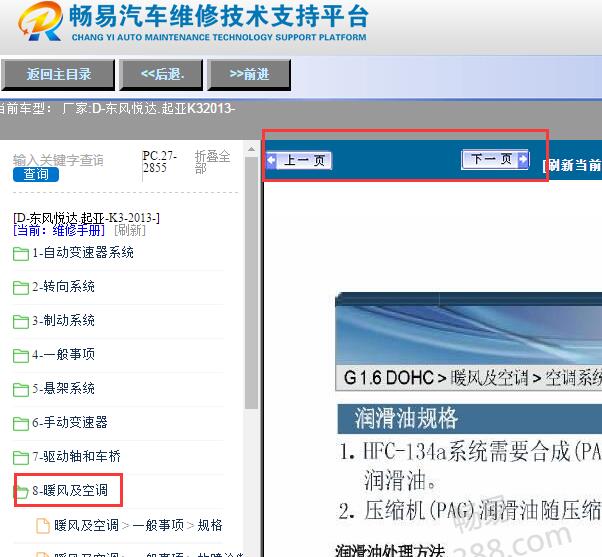Click the 润滑油处理方法 subheading
This screenshot has width=602, height=557.
[390, 550]
